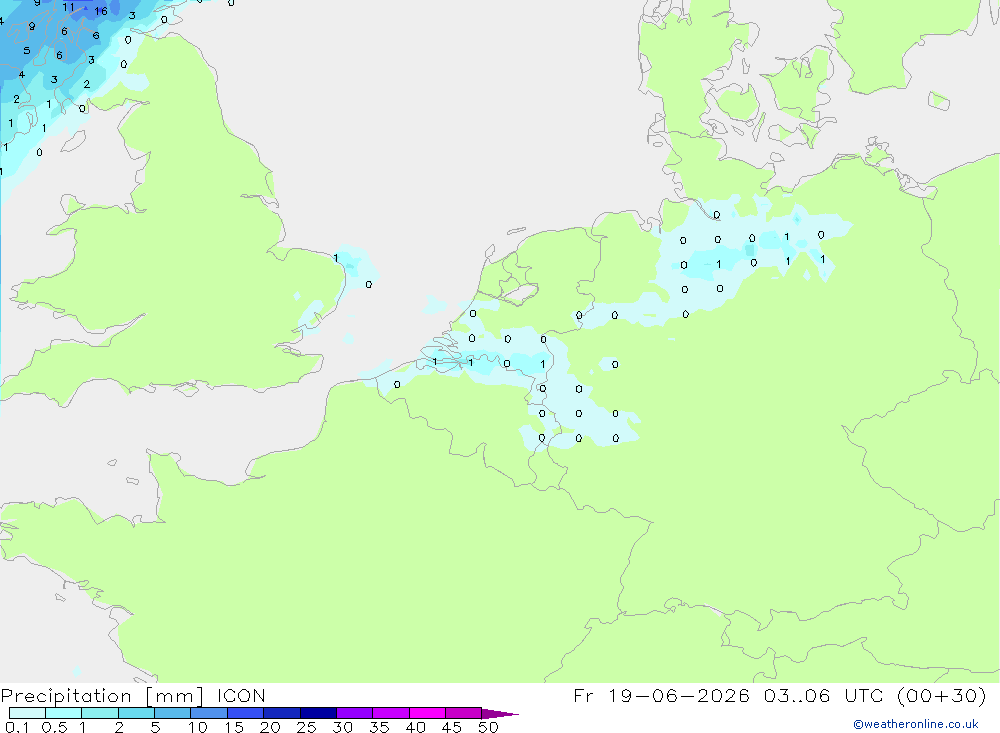
Task: Click the 2–5 mm legend color box
Action: [136, 713]
